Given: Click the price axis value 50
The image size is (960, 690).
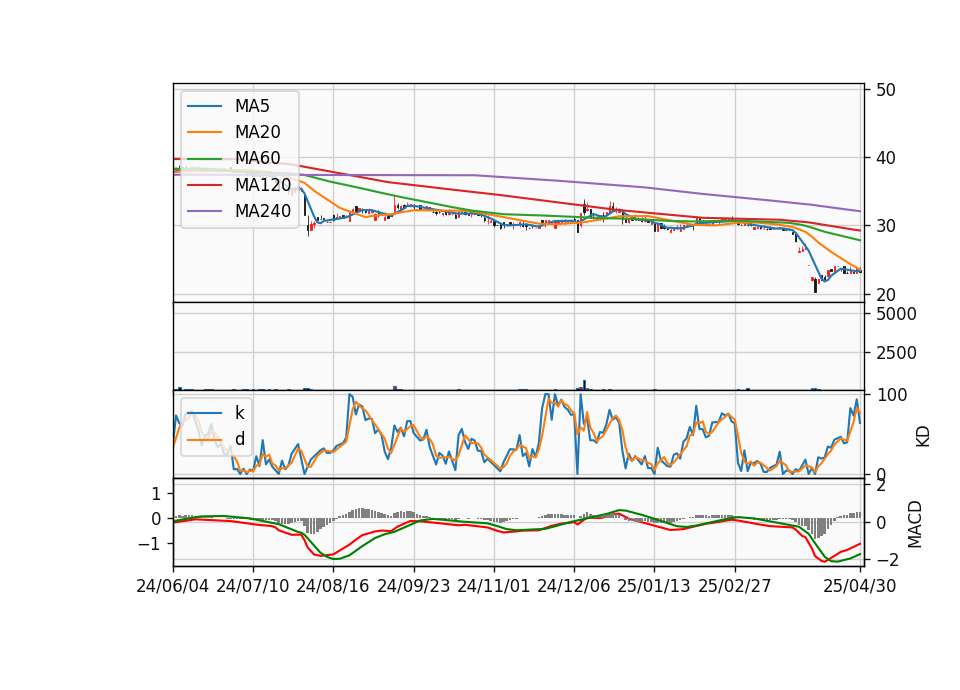Looking at the screenshot, I should (886, 90).
